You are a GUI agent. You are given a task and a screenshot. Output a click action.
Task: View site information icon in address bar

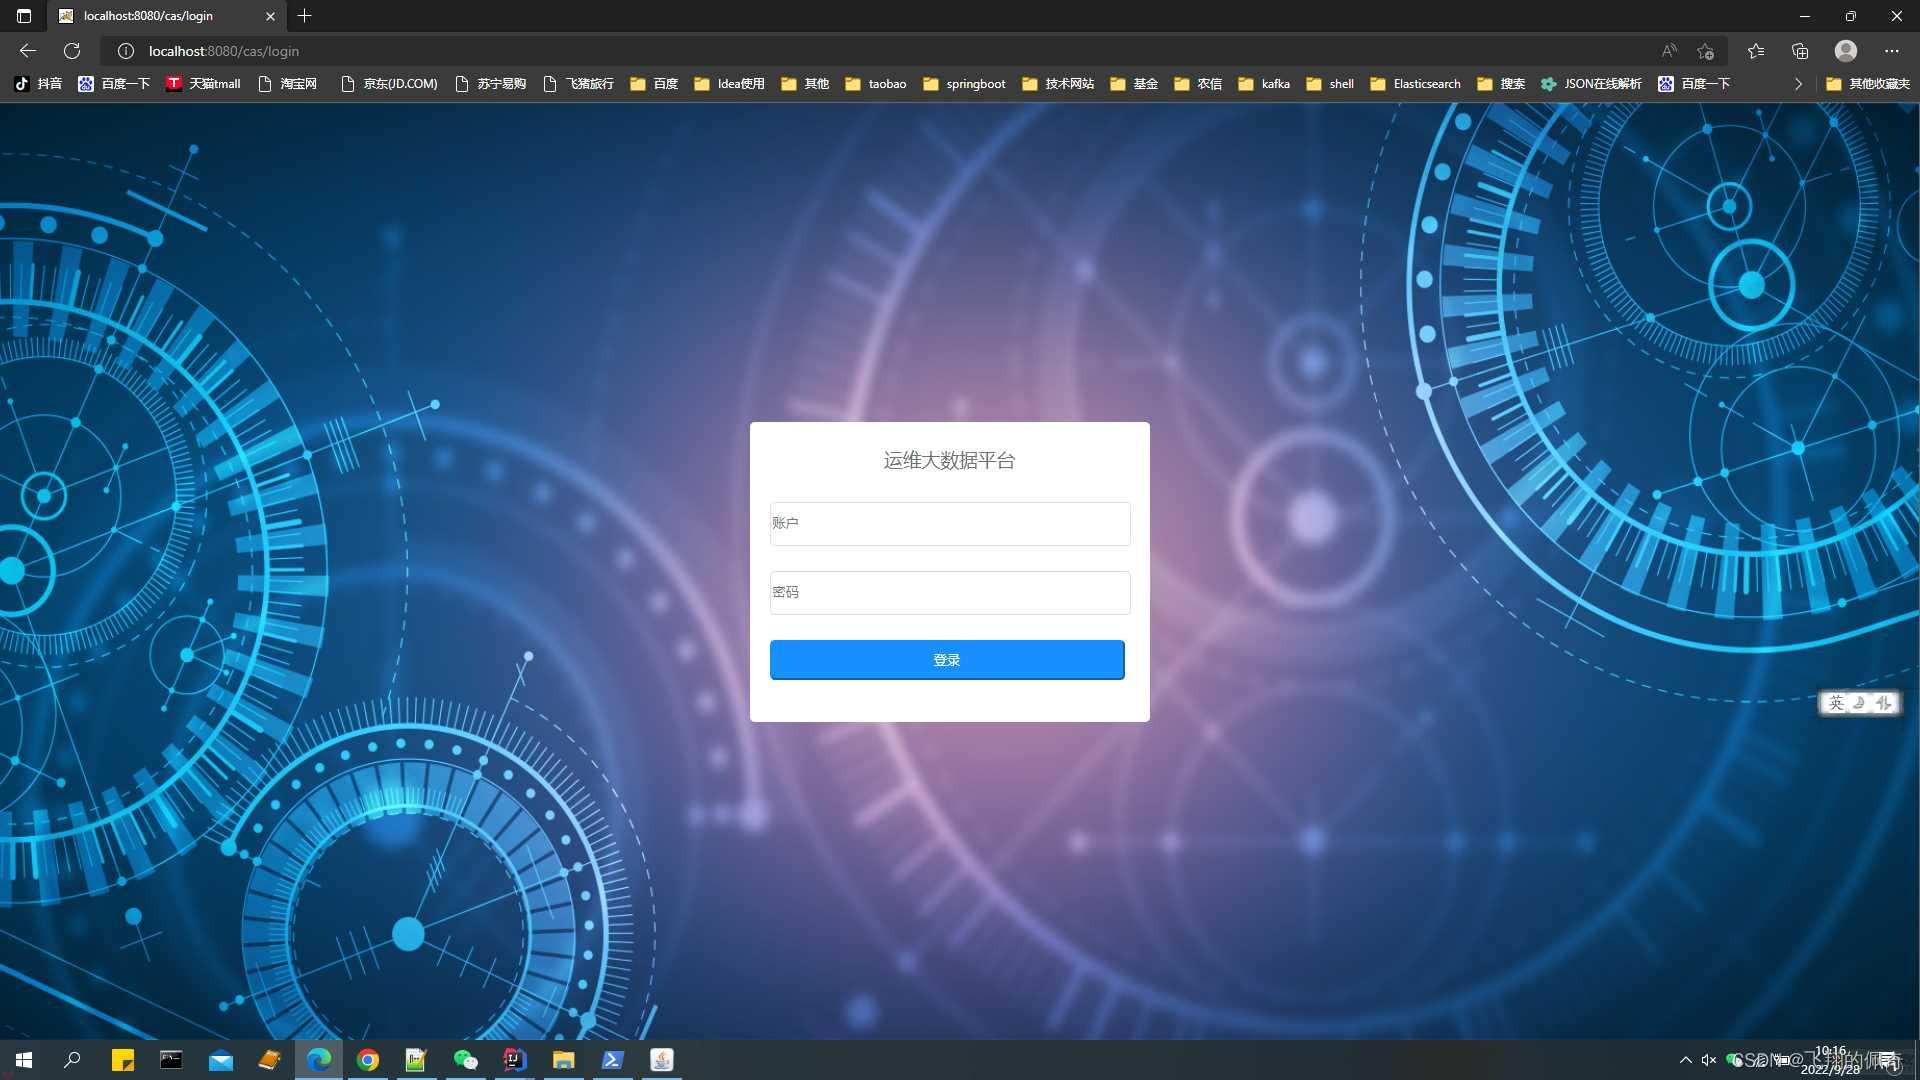[x=126, y=51]
